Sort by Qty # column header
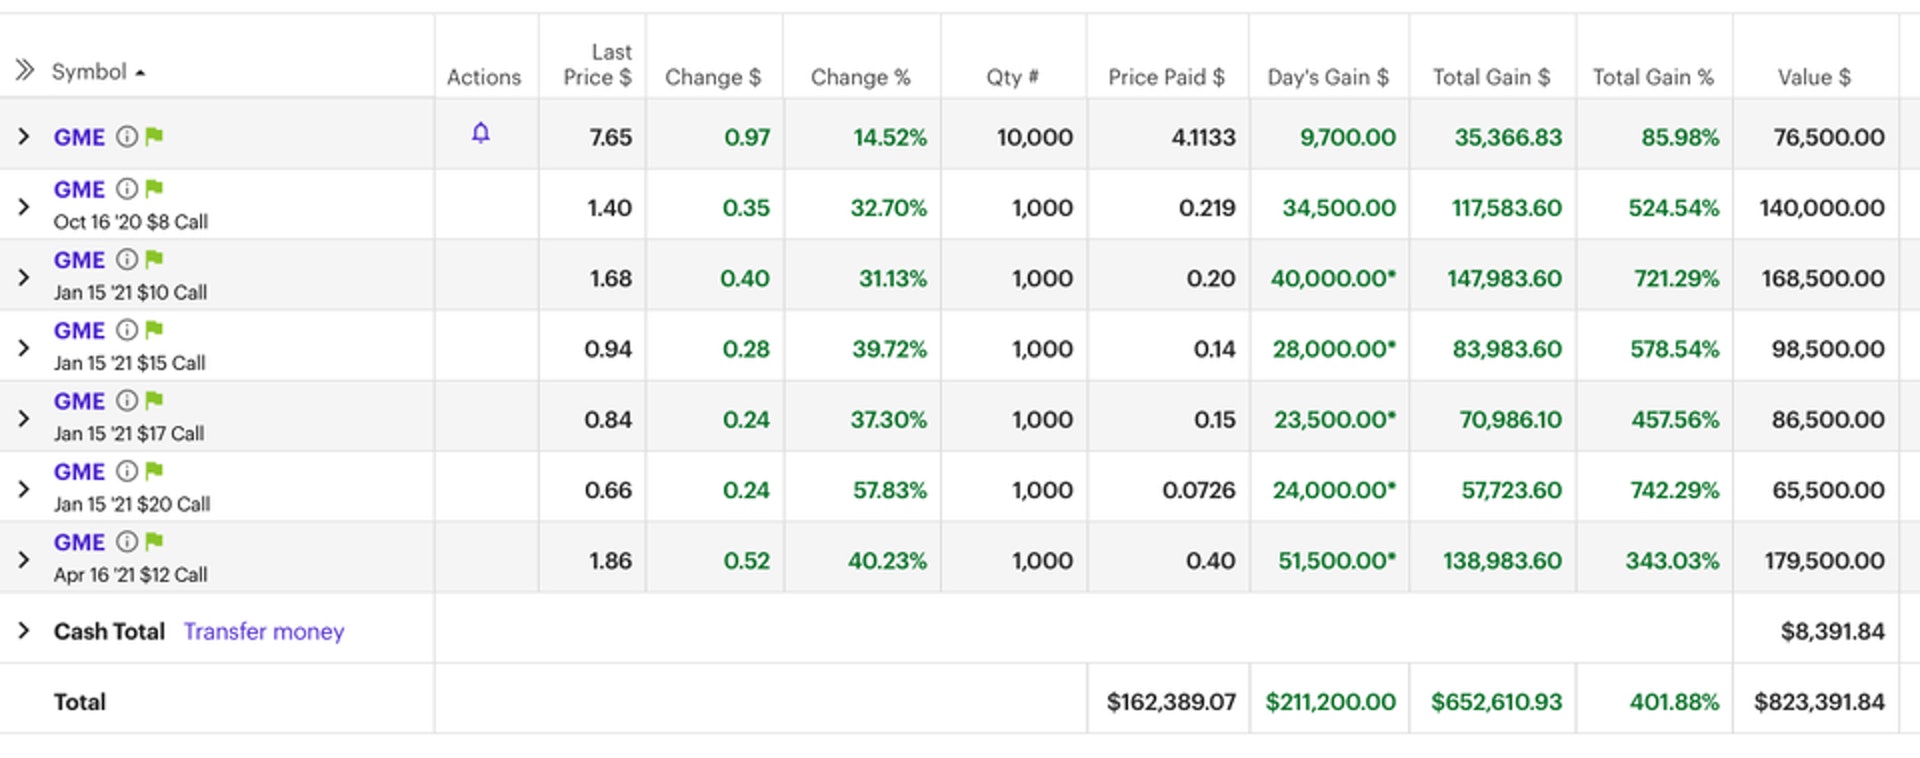 (x=1012, y=77)
